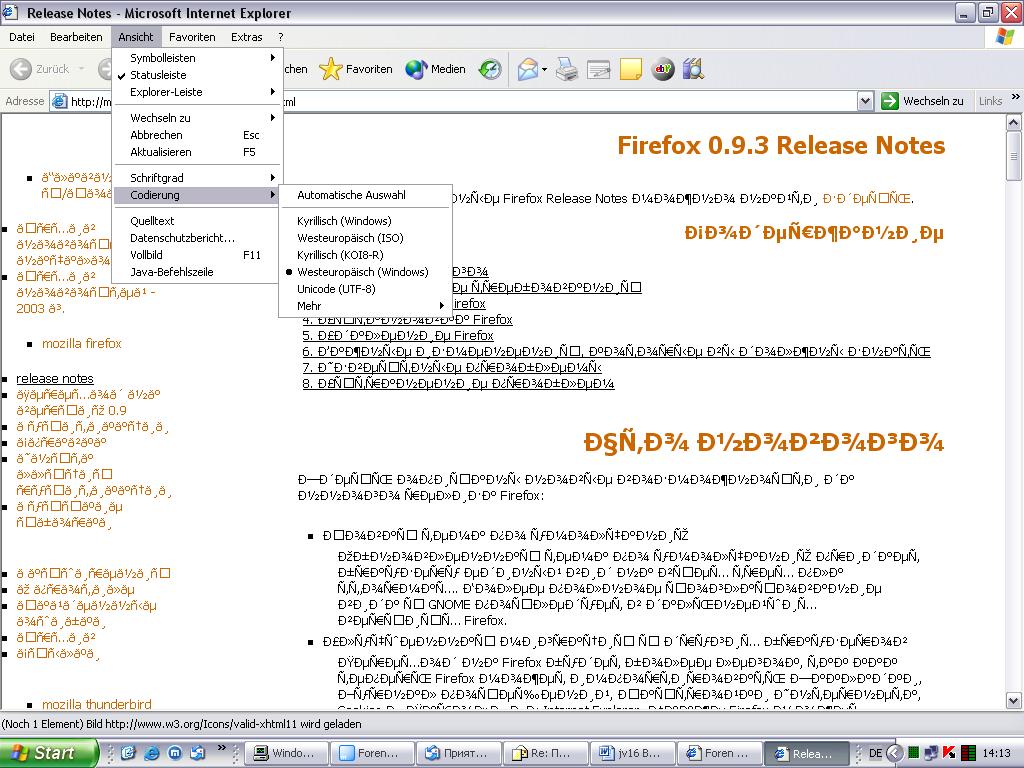Open the mail button dropdown arrow

(x=544, y=69)
